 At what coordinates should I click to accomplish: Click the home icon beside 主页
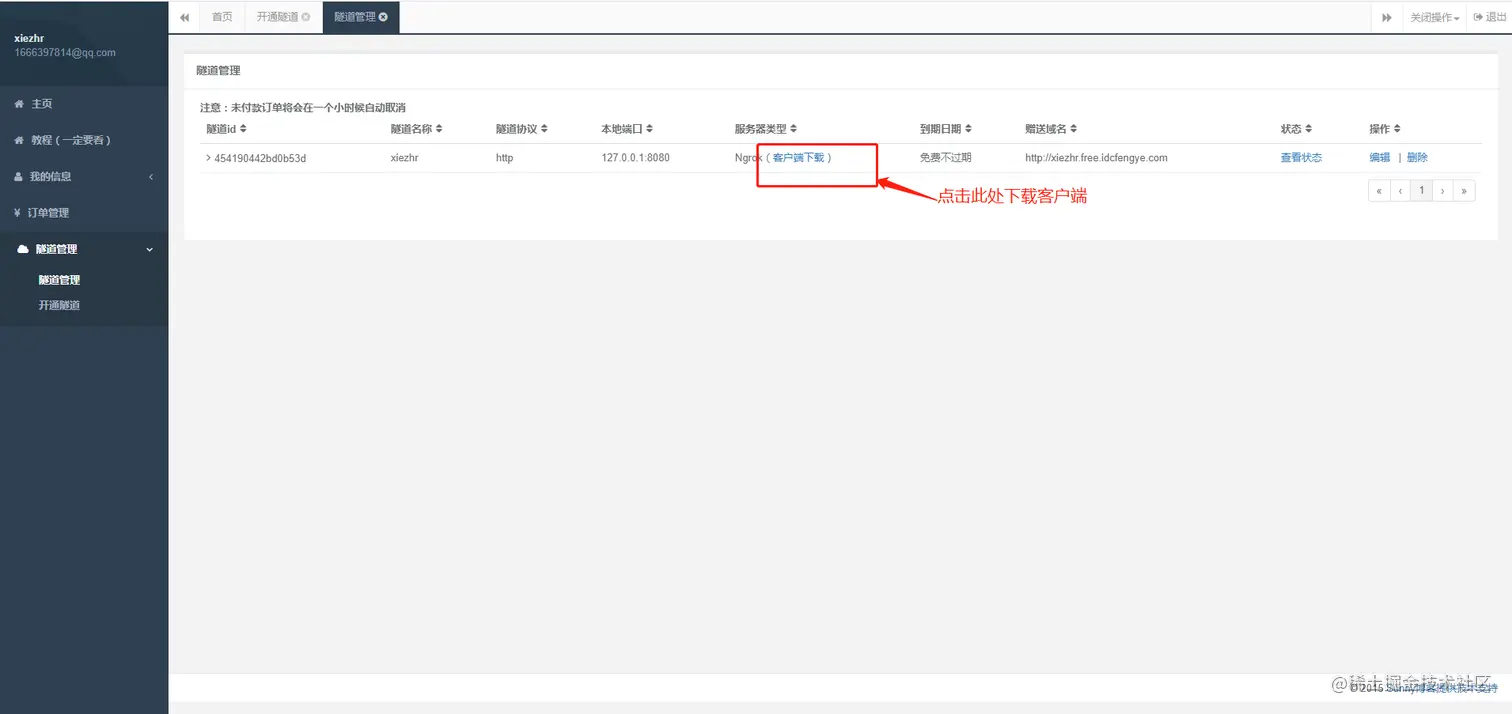pos(19,104)
